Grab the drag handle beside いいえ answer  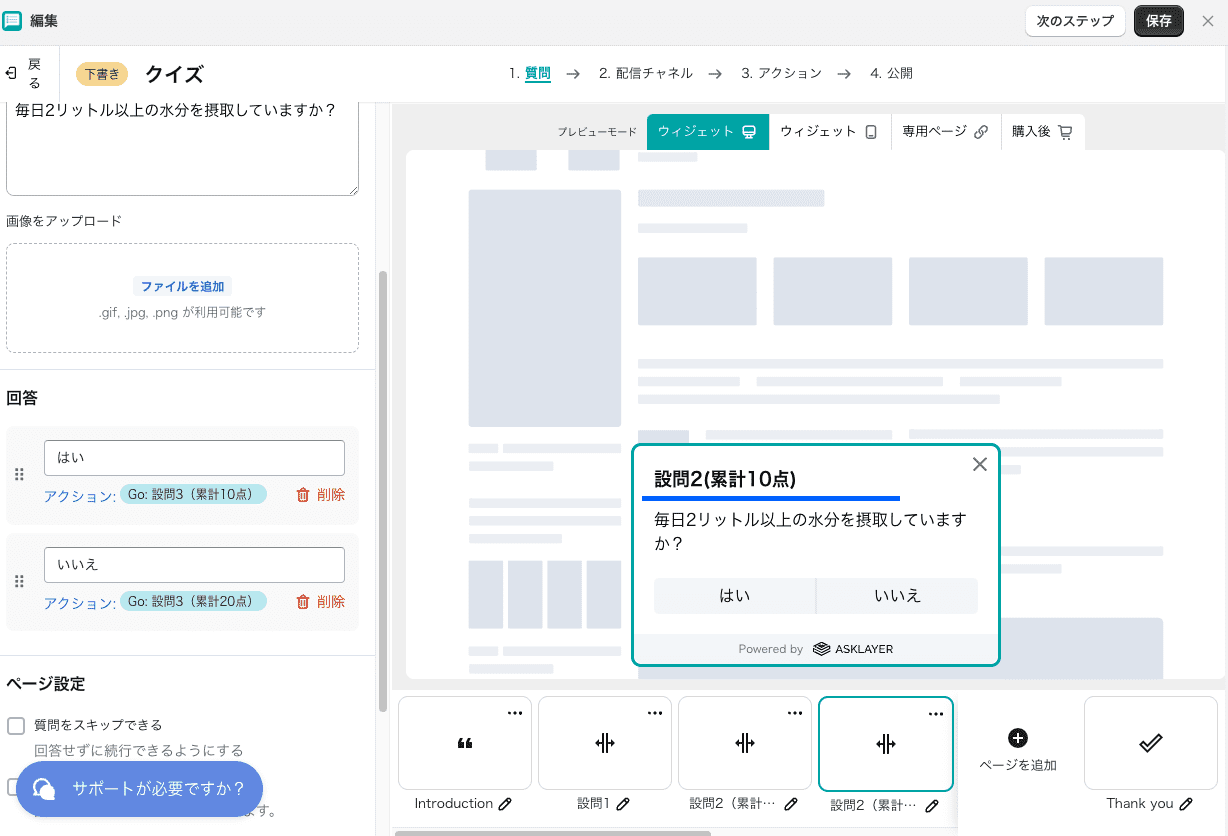18,581
